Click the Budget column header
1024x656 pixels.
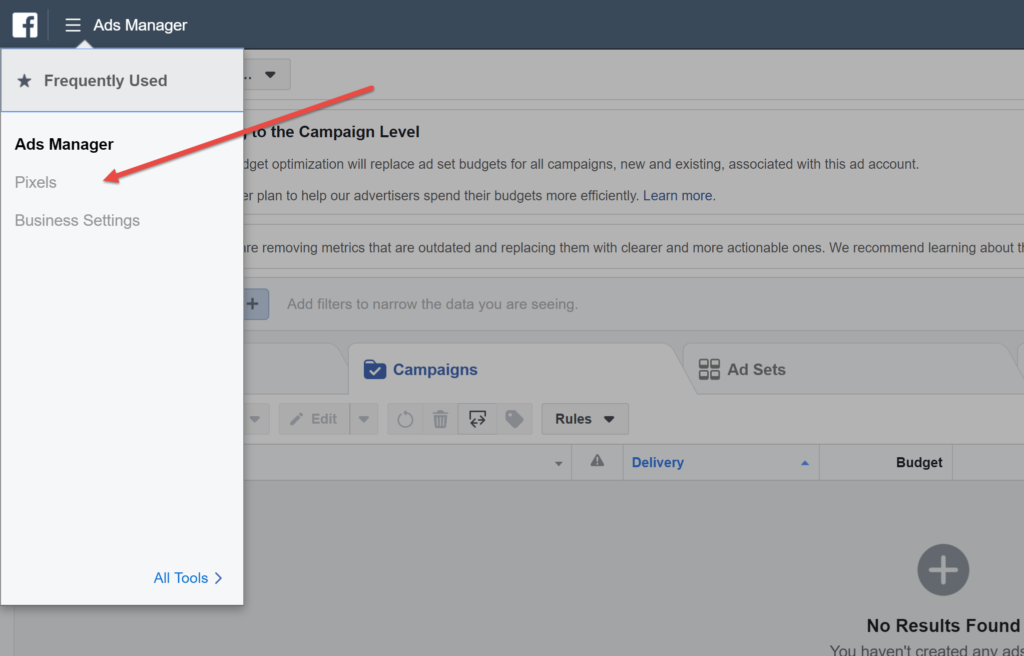tap(919, 463)
